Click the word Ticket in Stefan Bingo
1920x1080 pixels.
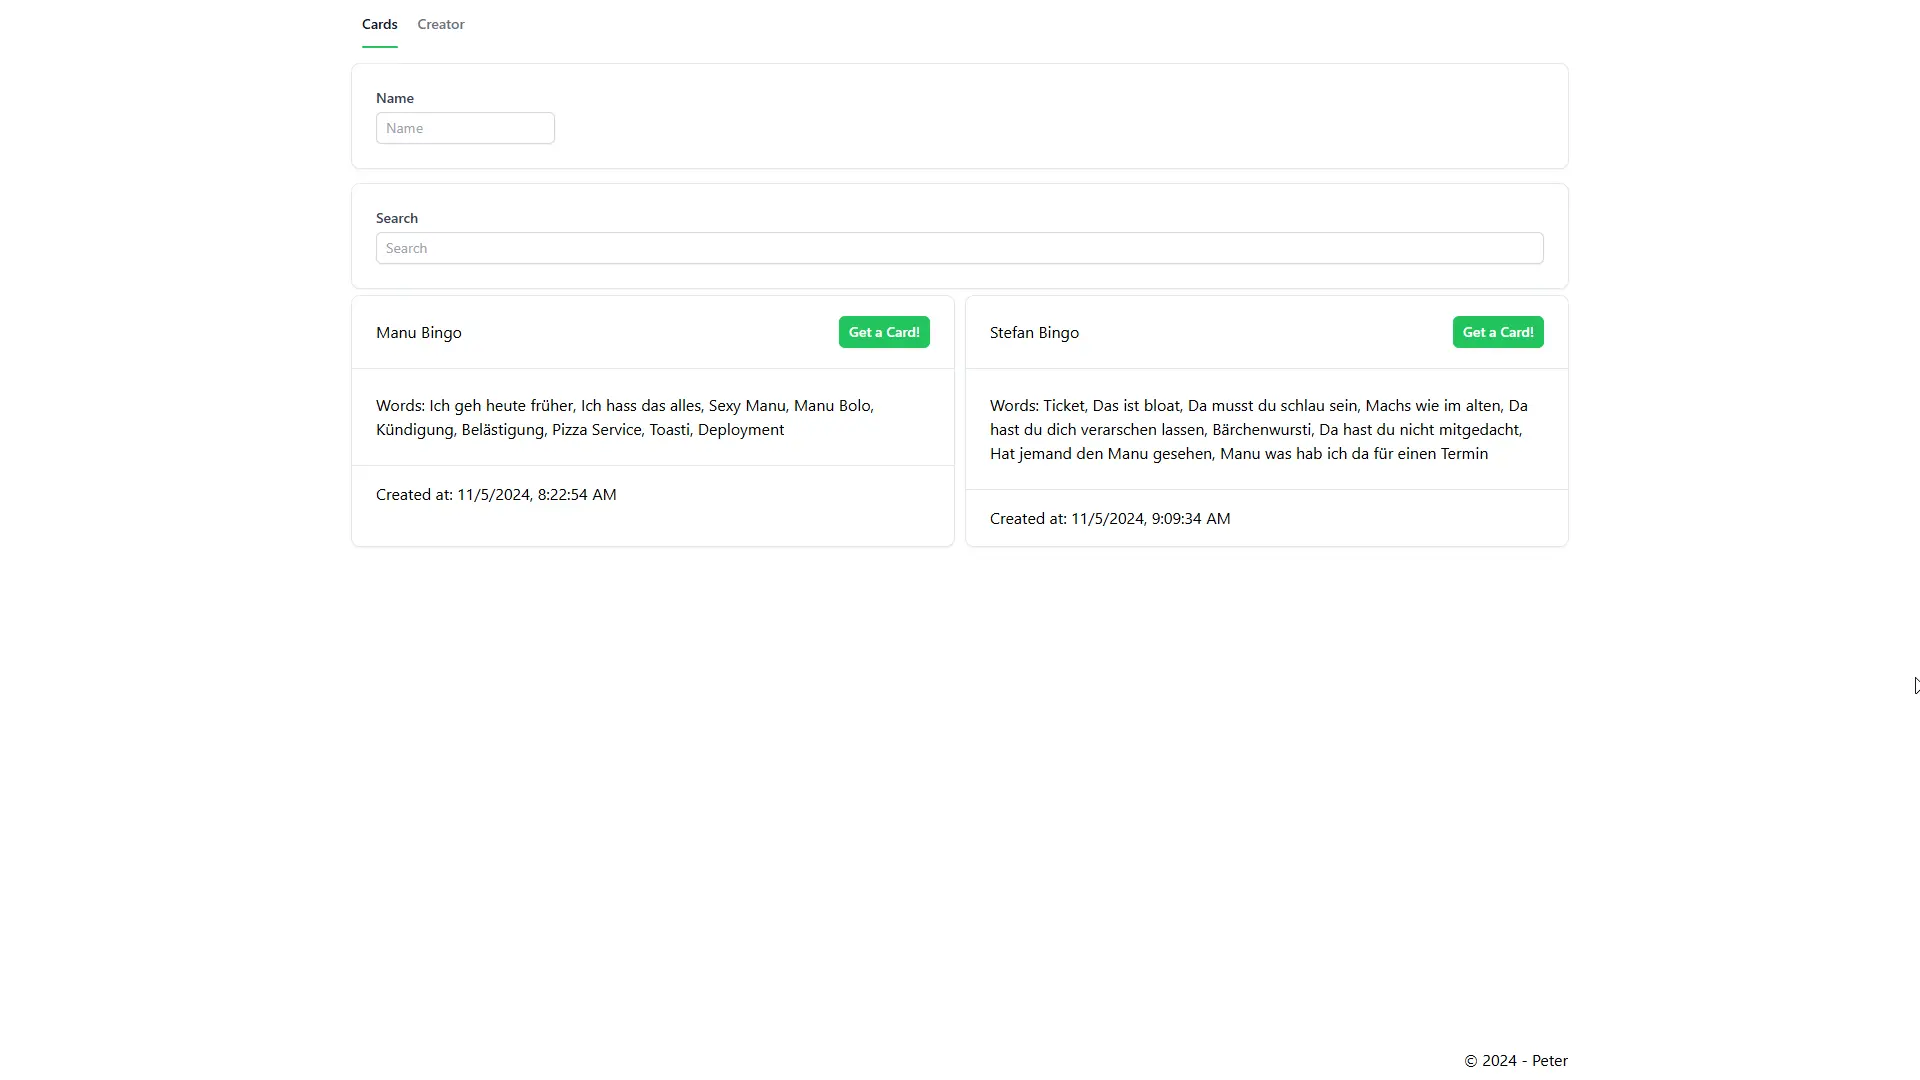1063,406
